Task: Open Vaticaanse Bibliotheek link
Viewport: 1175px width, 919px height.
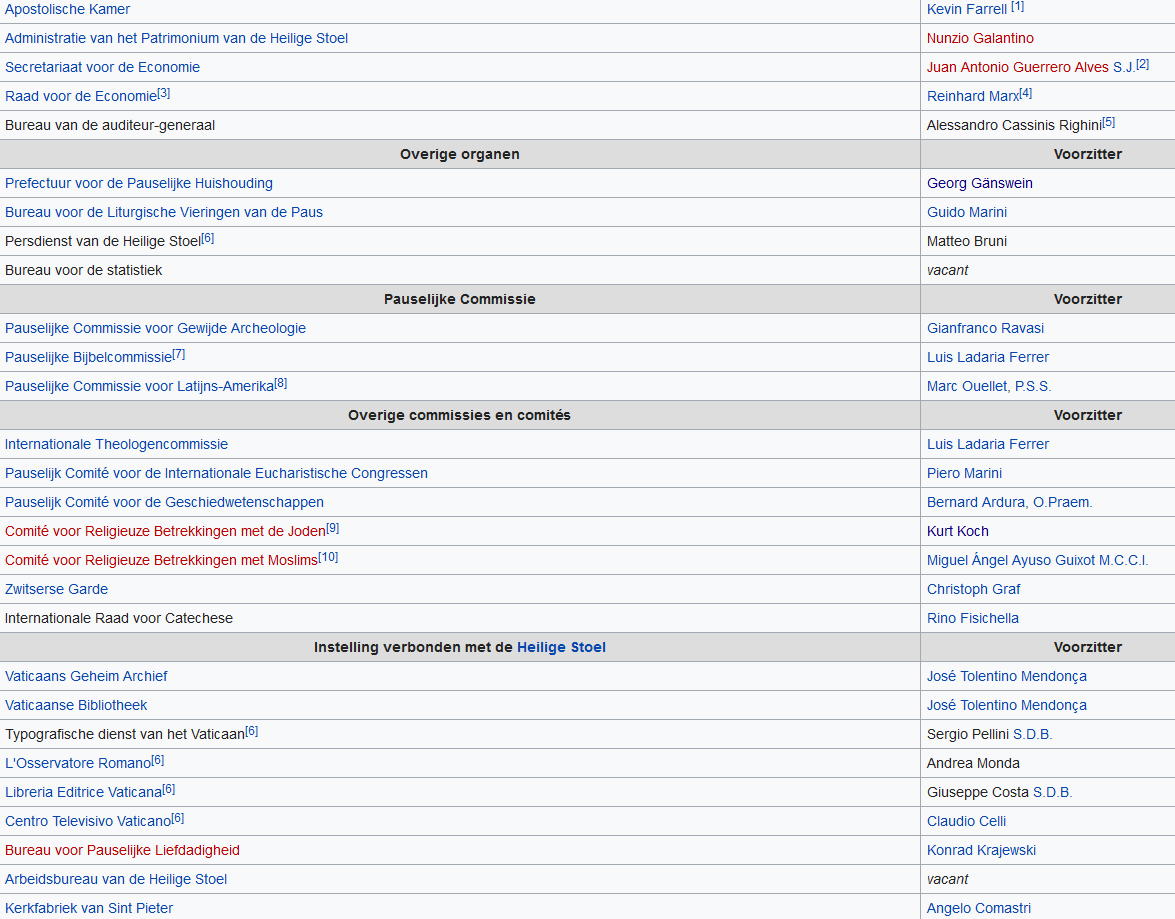Action: [76, 705]
